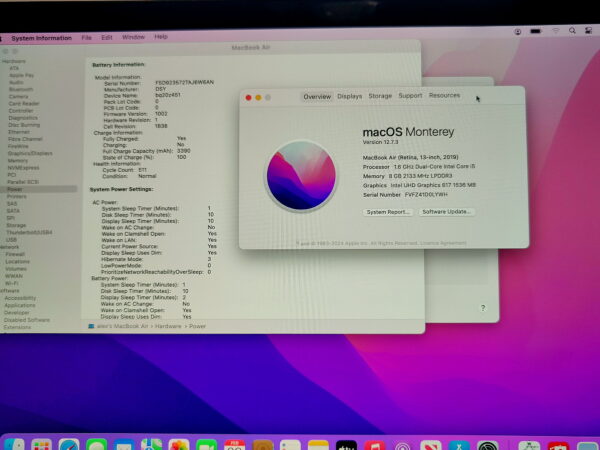The width and height of the screenshot is (600, 450).
Task: Select Wi-Fi under Network
Action: (x=11, y=283)
